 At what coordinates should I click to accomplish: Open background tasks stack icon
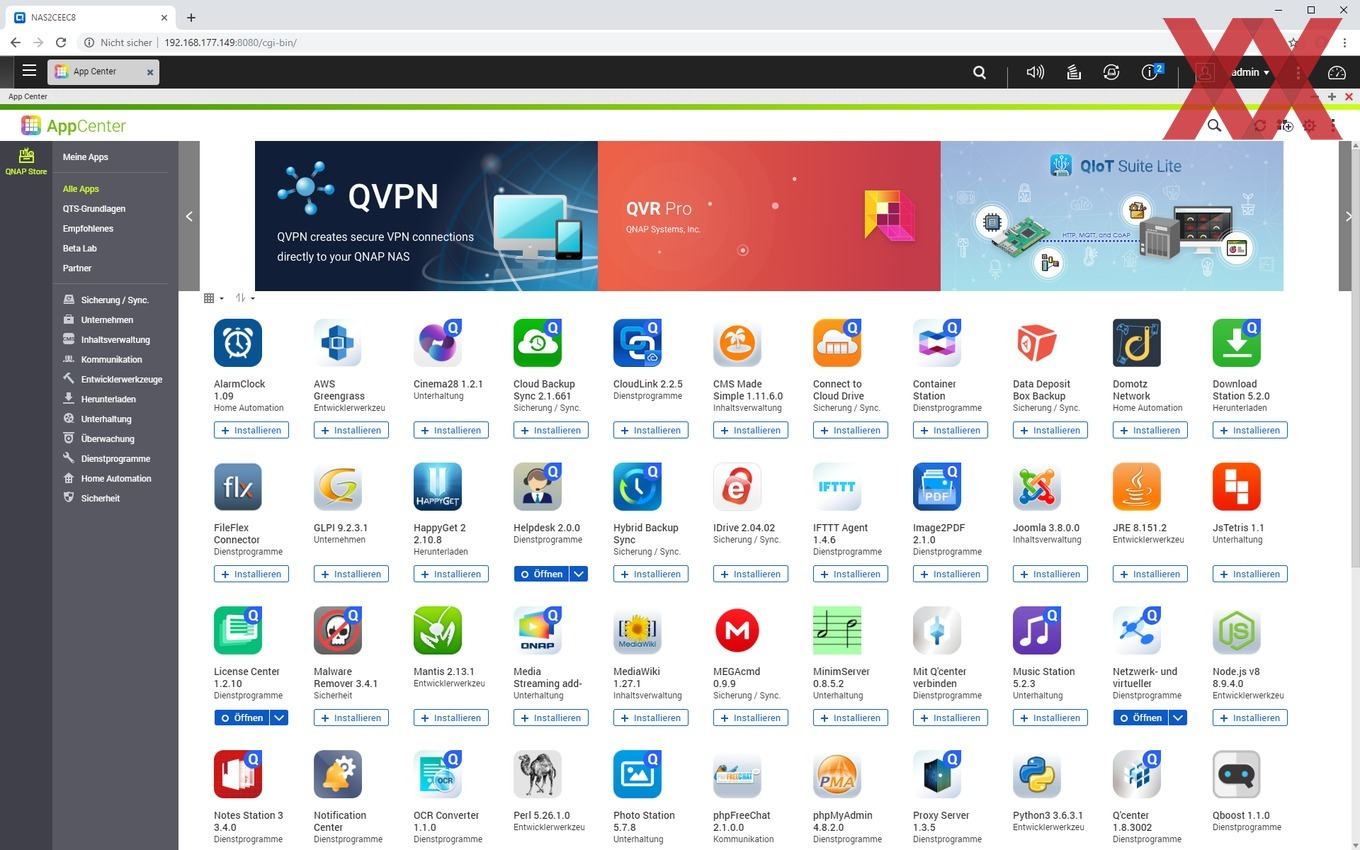1073,72
